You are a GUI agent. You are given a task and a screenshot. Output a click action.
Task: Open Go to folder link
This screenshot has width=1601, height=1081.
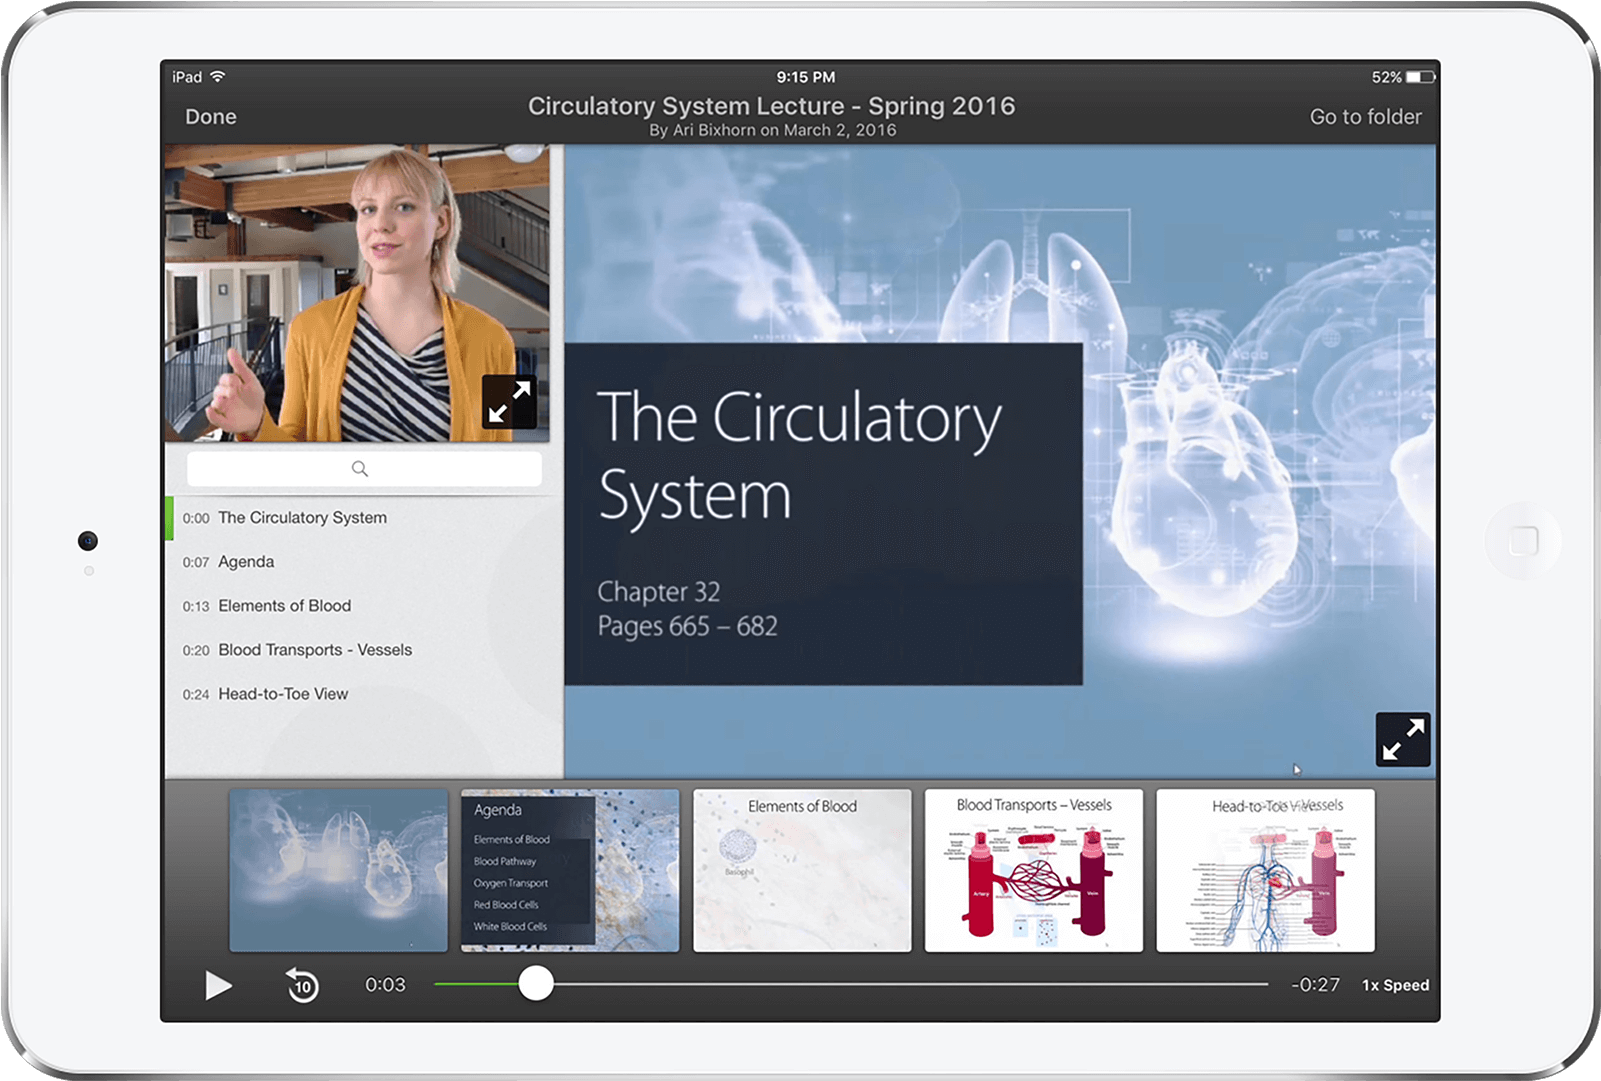pyautogui.click(x=1365, y=117)
